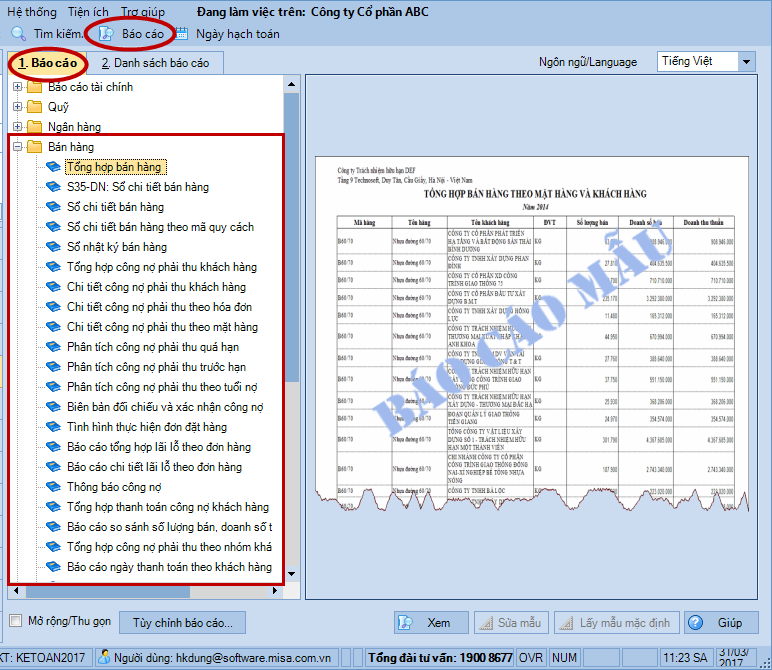Open the Tiếng Việt language dropdown
The image size is (772, 670).
pyautogui.click(x=746, y=62)
